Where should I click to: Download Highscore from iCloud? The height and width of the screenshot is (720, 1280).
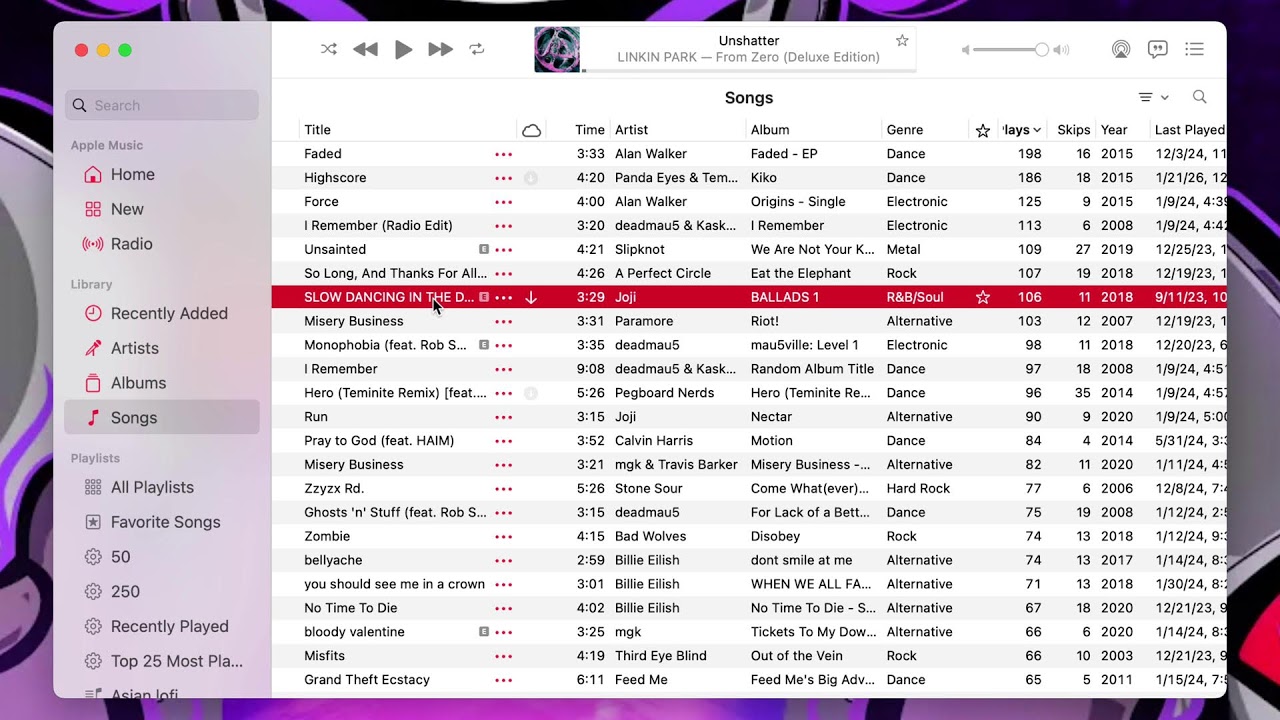(531, 178)
